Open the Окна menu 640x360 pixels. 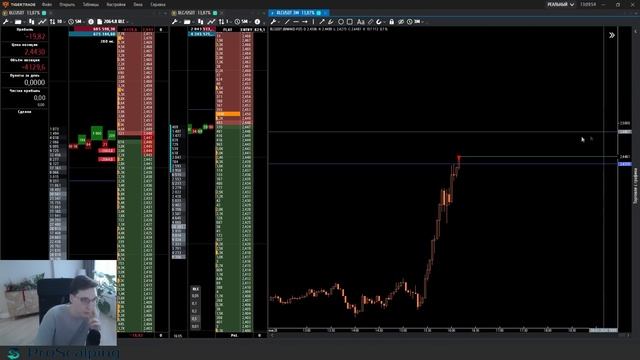click(138, 4)
